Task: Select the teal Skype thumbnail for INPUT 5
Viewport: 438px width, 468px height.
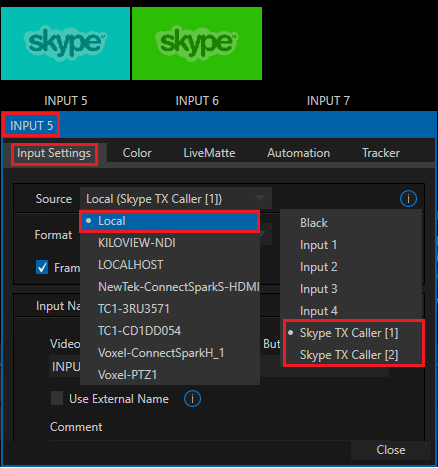Action: (66, 43)
